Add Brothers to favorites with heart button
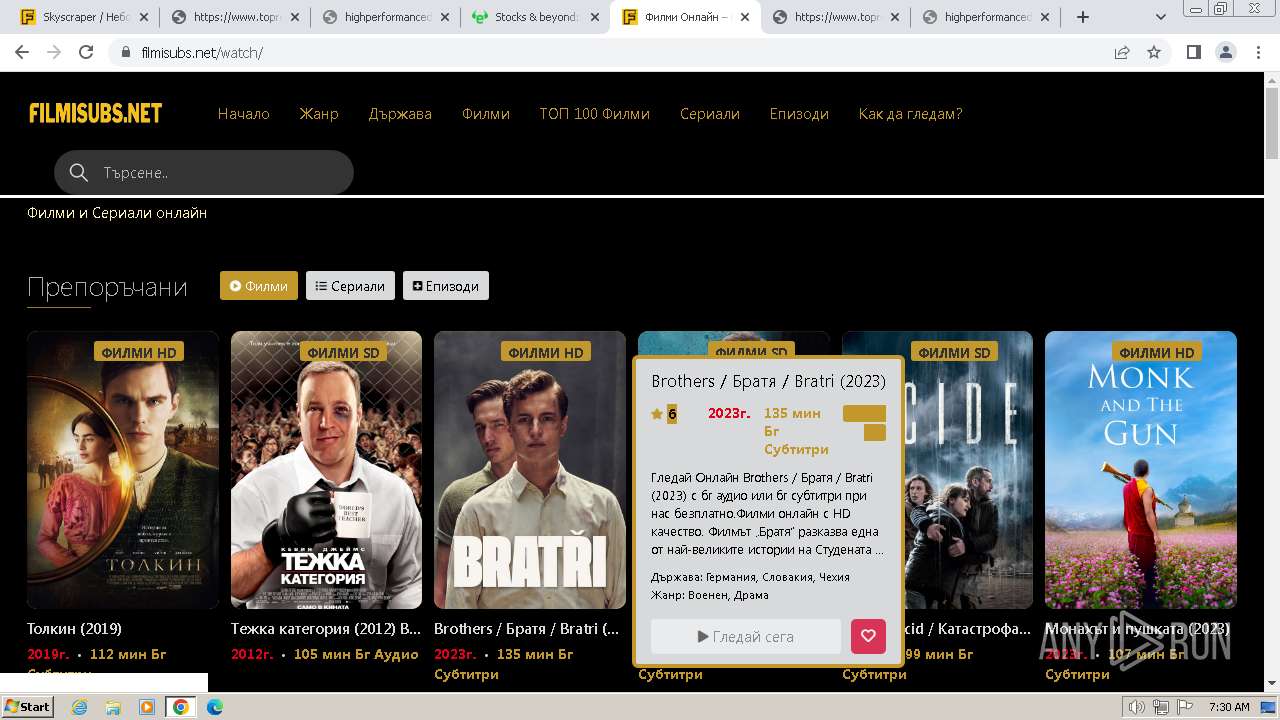The height and width of the screenshot is (720, 1280). click(868, 636)
